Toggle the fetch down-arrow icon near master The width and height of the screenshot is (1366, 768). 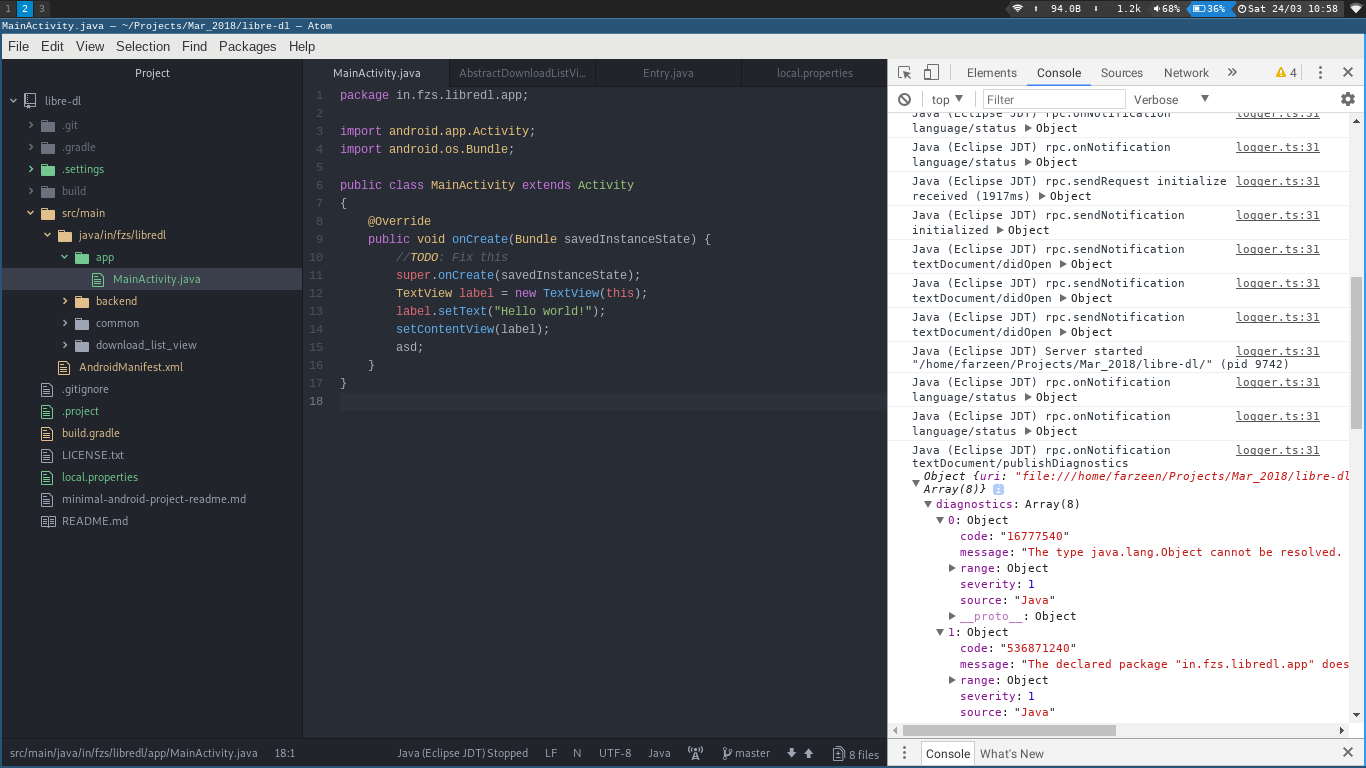790,753
